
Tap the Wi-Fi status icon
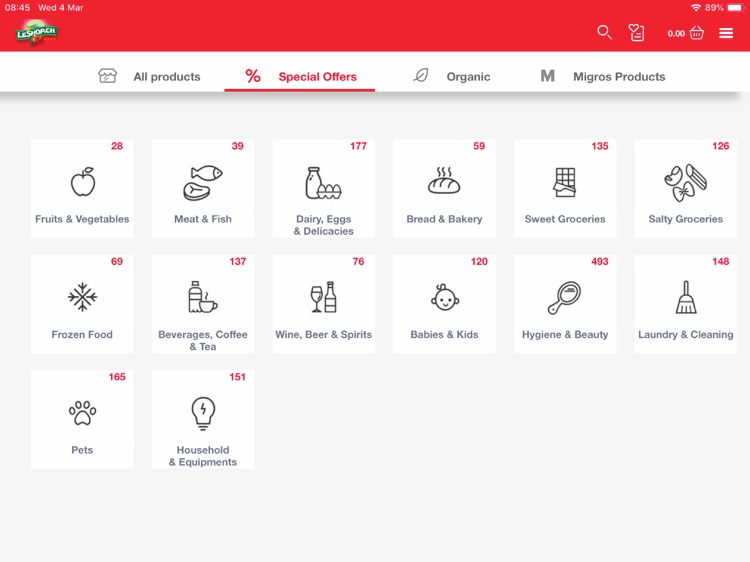pyautogui.click(x=696, y=8)
